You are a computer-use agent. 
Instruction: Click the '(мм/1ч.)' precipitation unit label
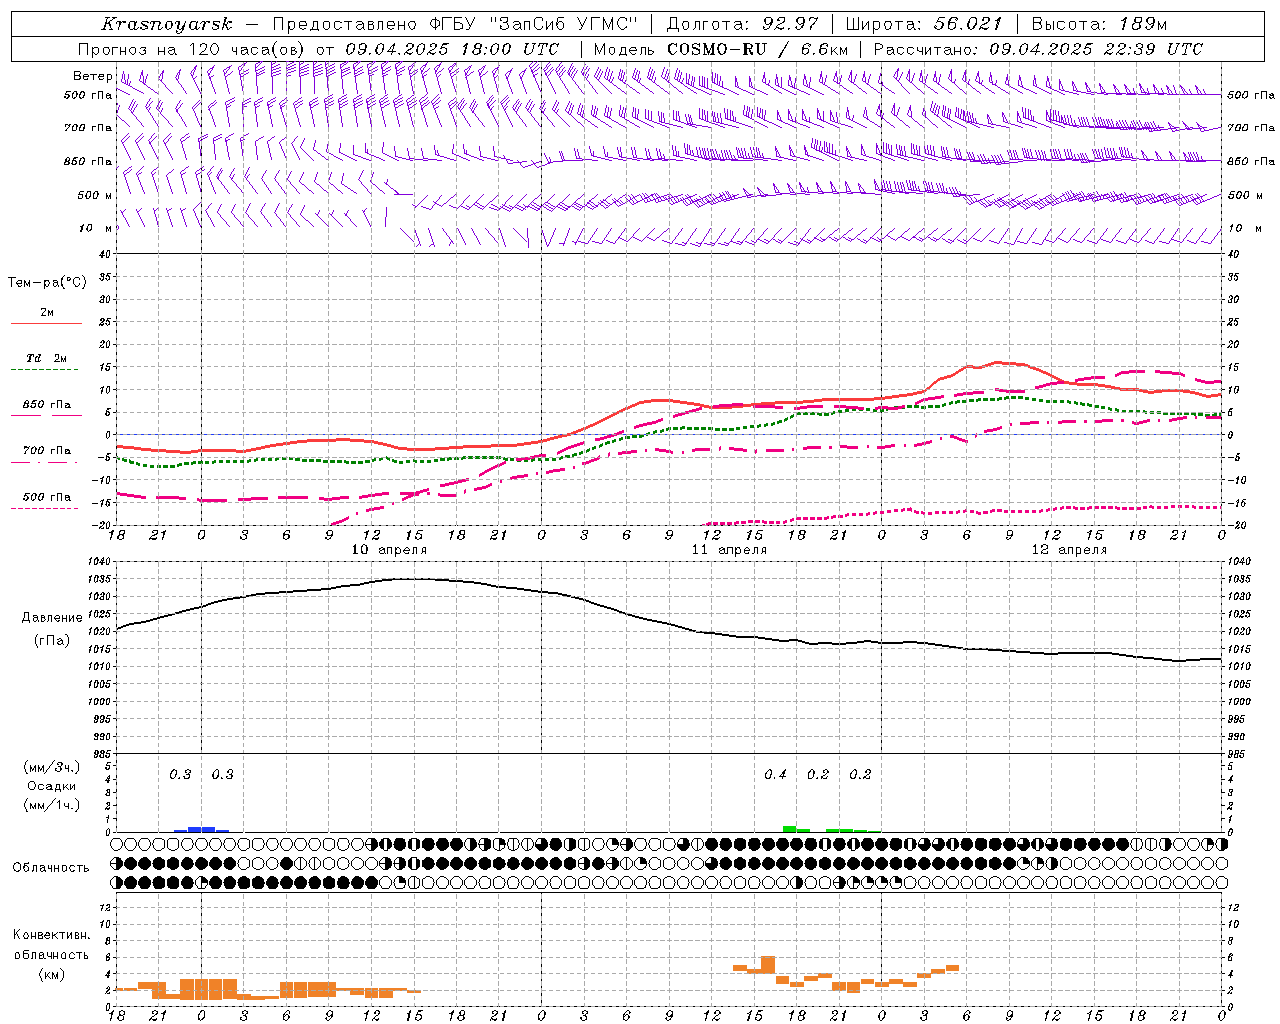coord(52,805)
